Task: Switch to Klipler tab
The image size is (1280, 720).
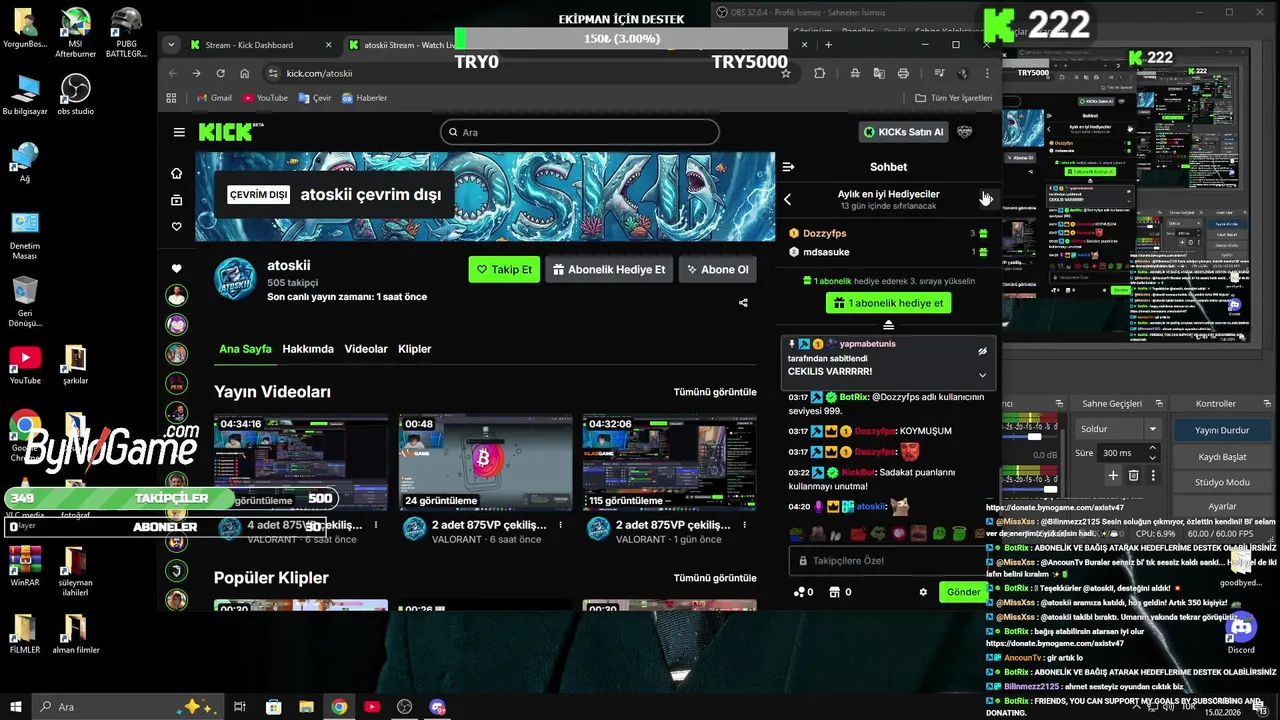Action: click(x=415, y=349)
